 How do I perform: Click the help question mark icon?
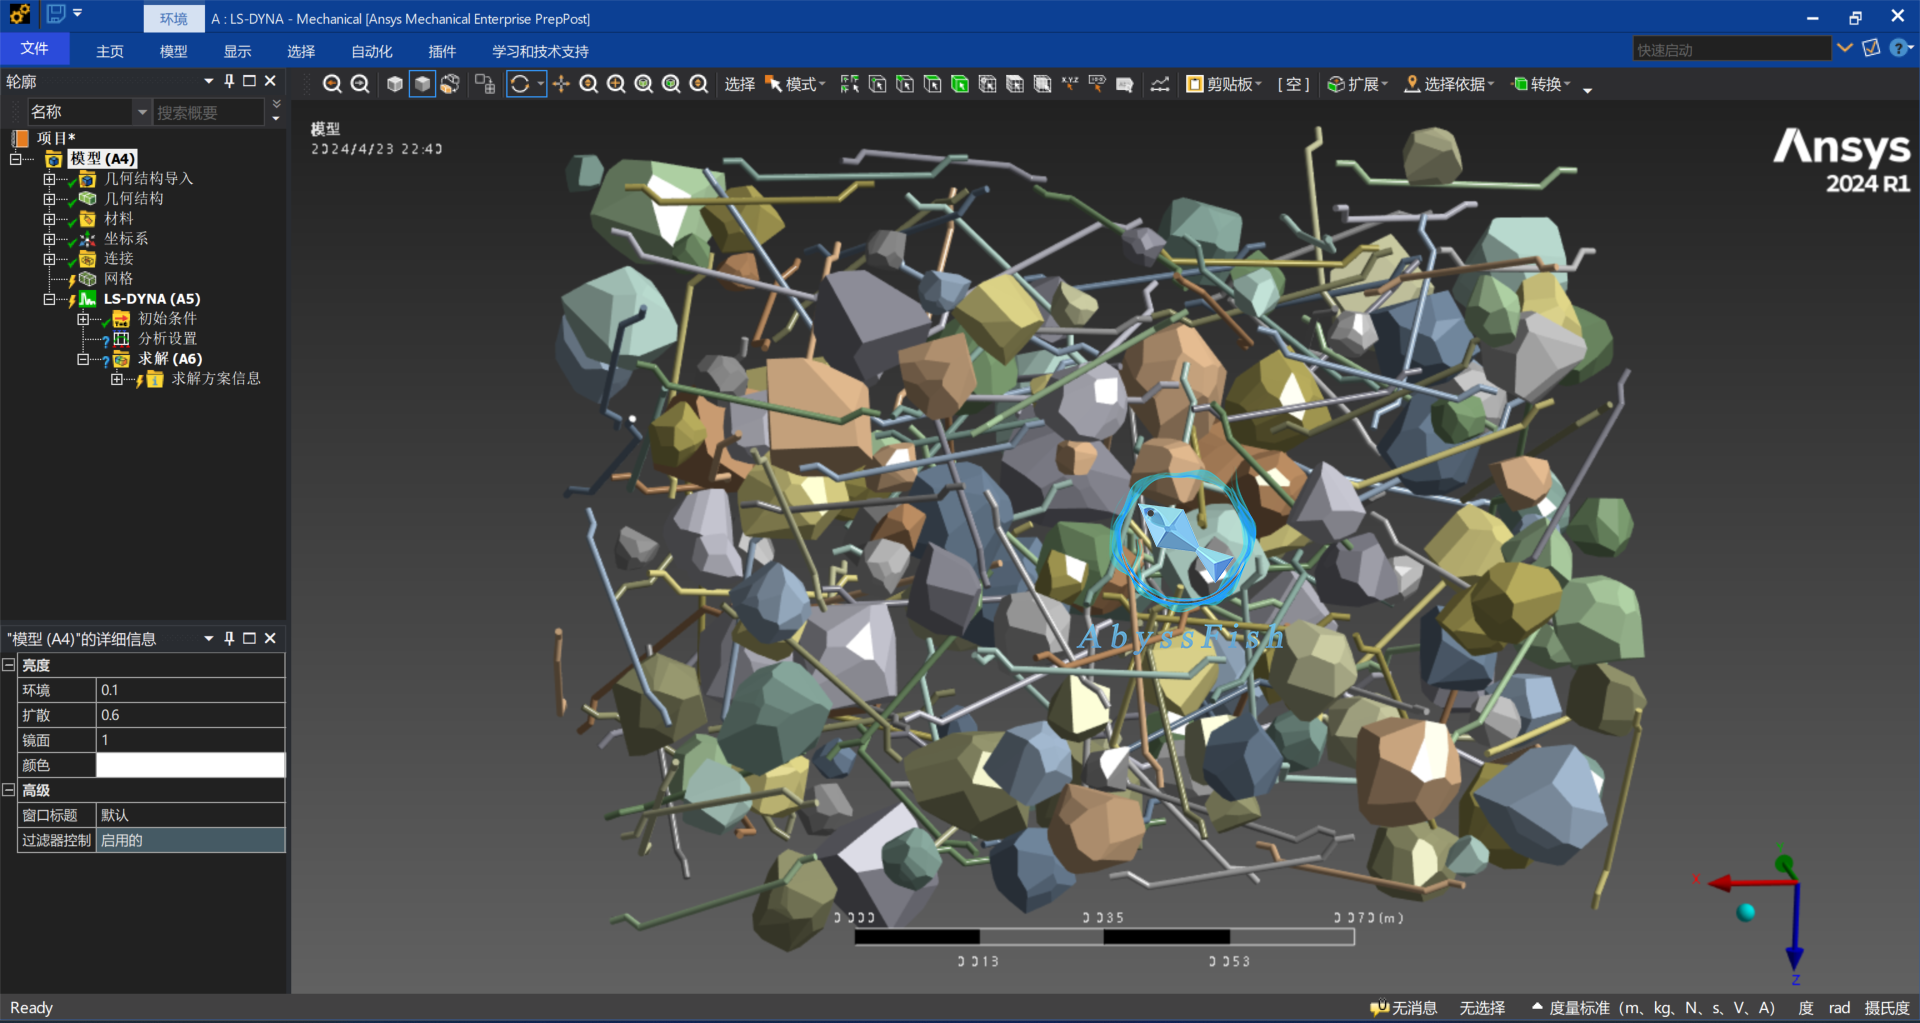(1899, 47)
